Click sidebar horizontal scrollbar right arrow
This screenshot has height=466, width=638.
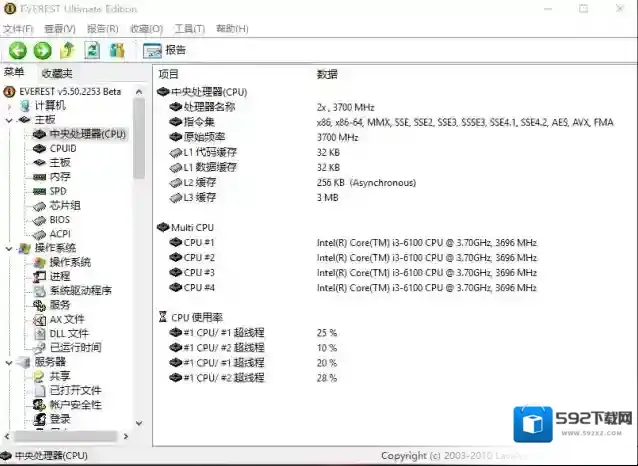tap(126, 438)
